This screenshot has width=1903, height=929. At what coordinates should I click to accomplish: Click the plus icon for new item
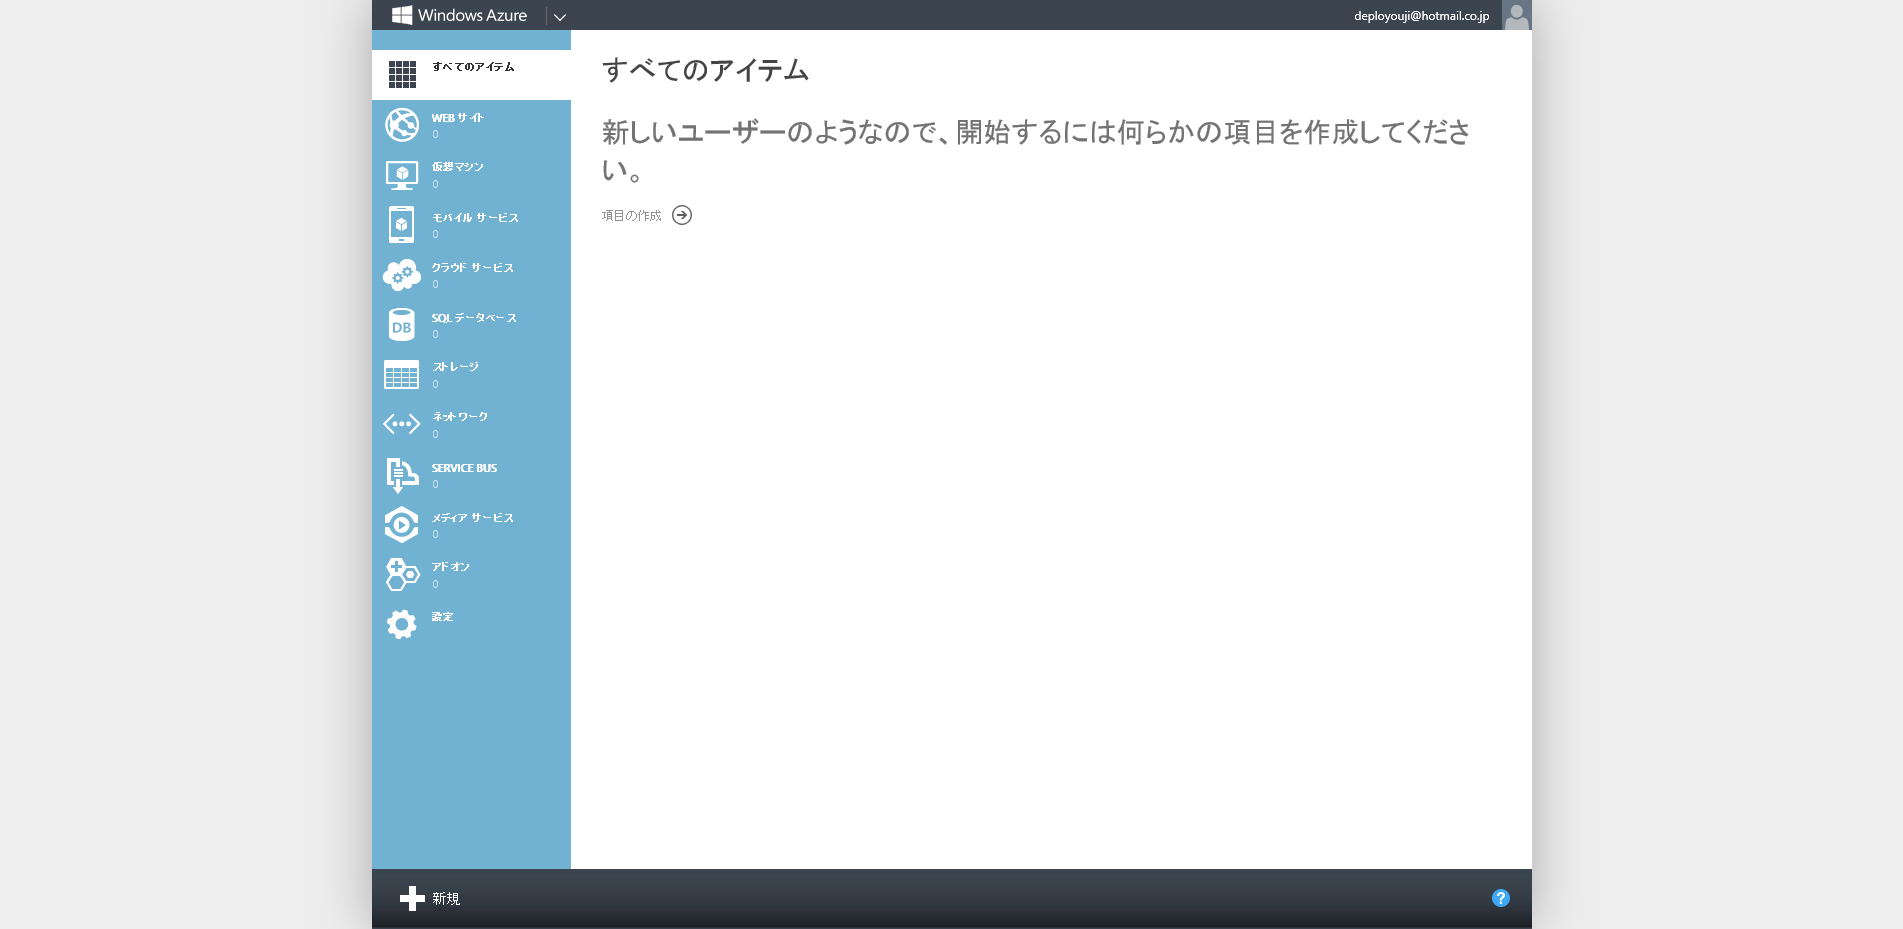(412, 899)
